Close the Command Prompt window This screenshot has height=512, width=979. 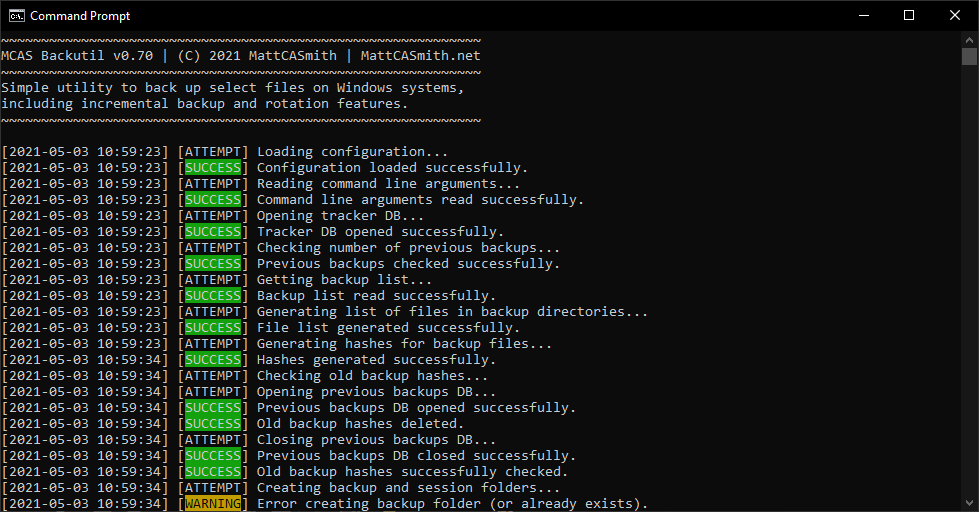pyautogui.click(x=955, y=16)
